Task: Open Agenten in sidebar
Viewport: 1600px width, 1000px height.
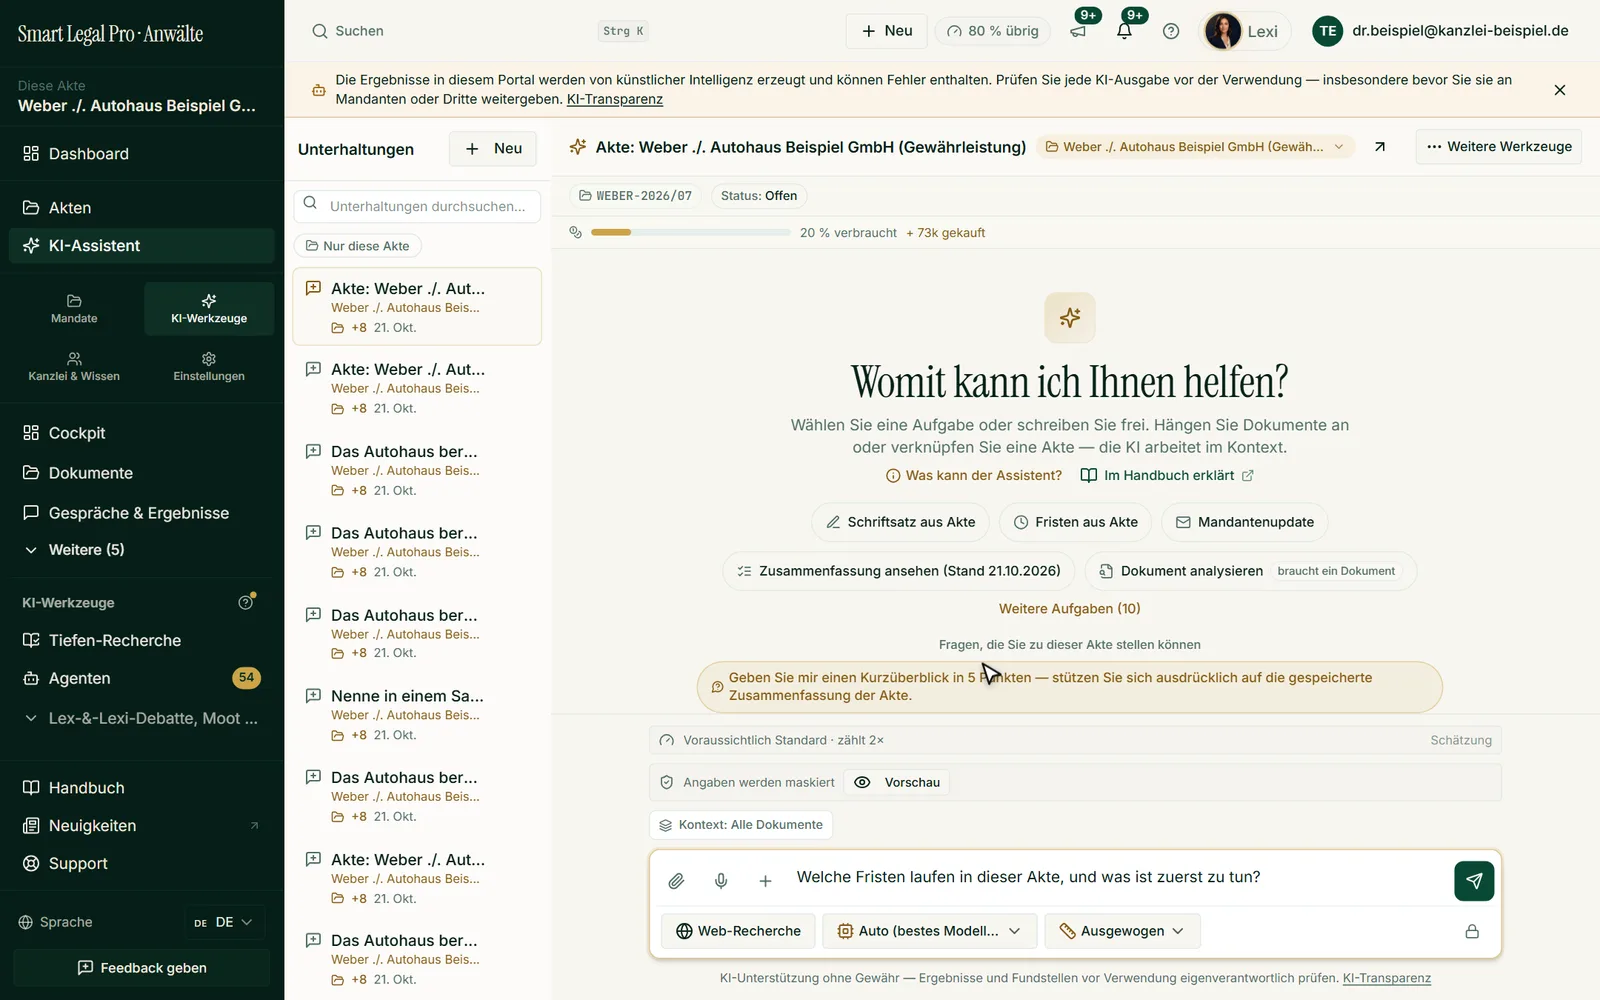Action: pos(142,678)
